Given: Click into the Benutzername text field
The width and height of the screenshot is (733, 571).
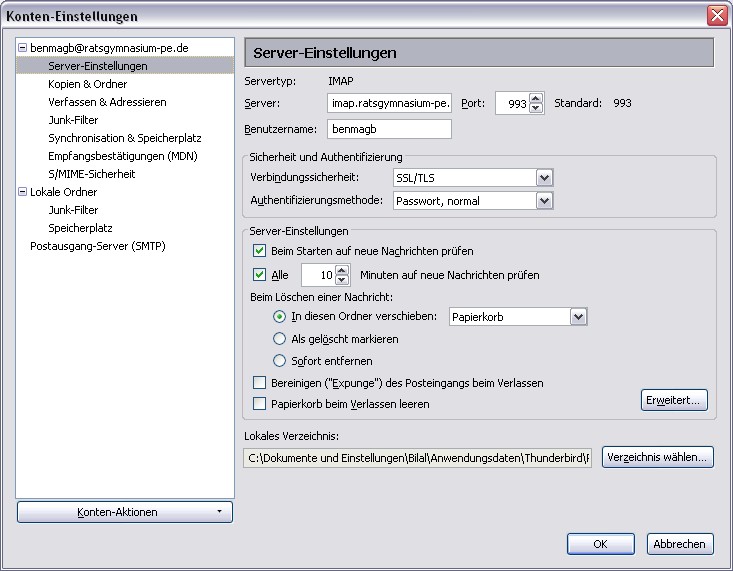Looking at the screenshot, I should (389, 129).
